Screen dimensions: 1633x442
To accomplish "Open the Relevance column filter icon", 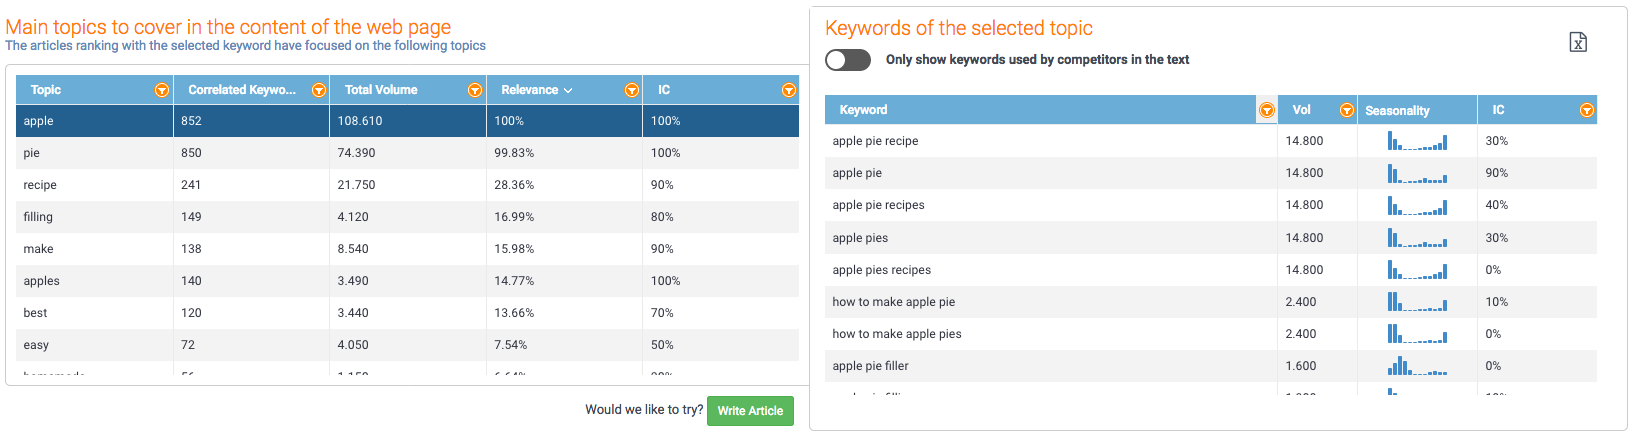I will (632, 90).
